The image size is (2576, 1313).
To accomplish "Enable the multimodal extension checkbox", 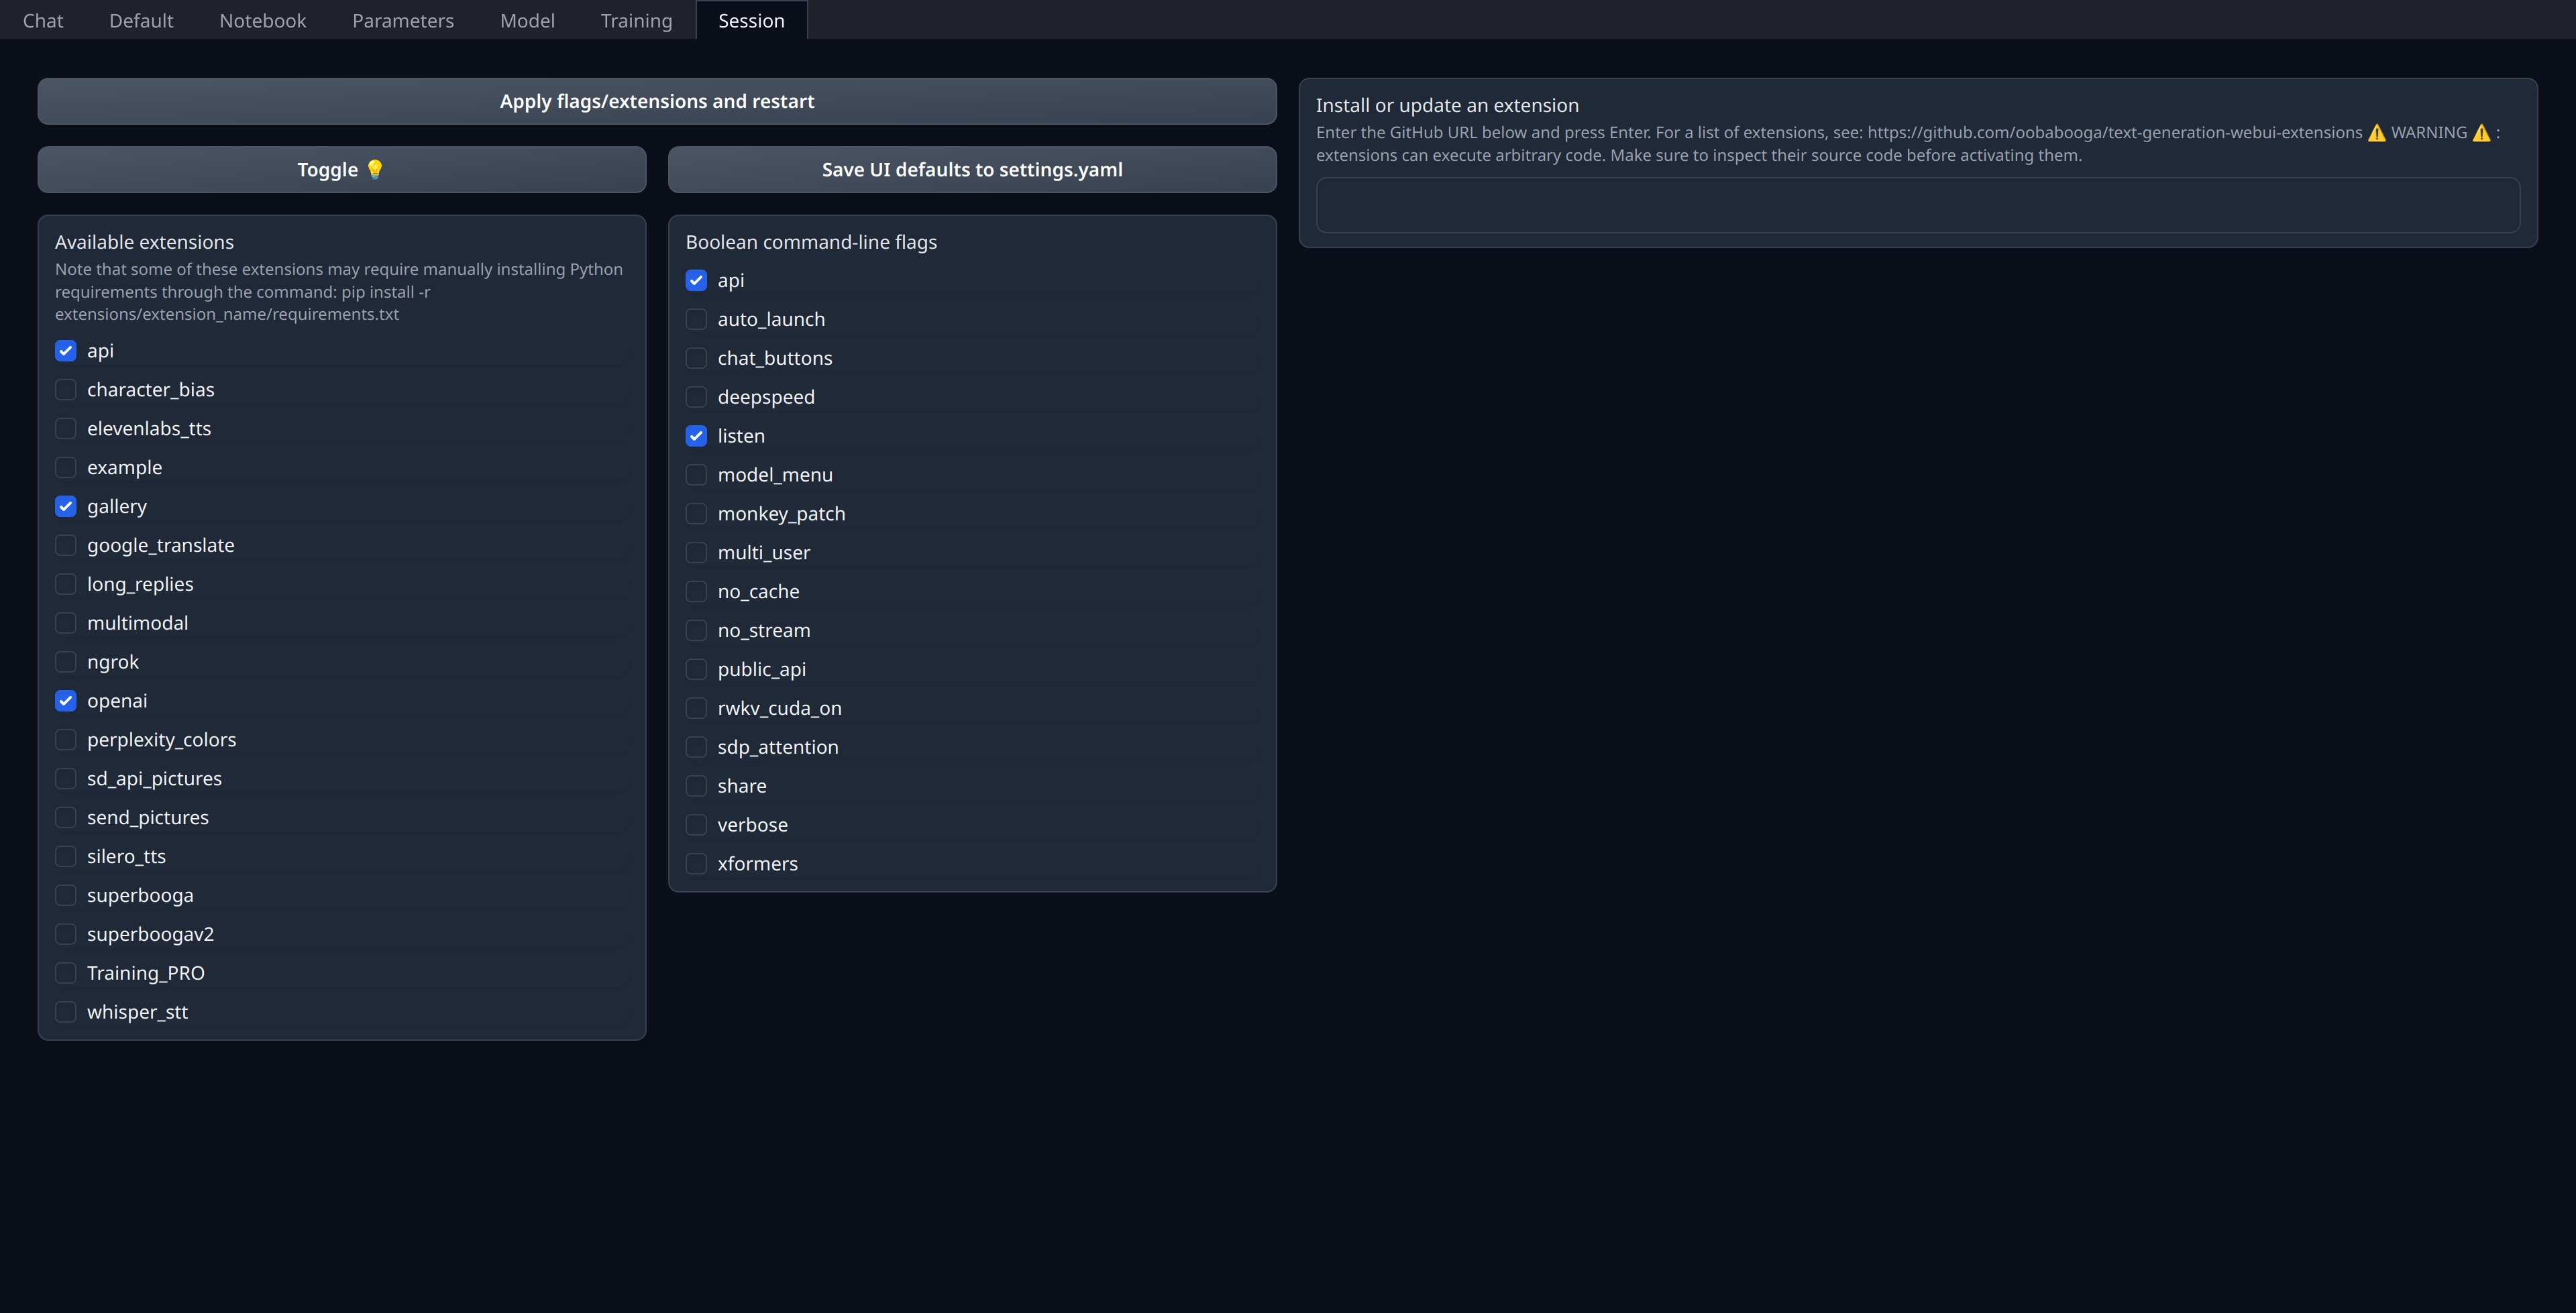I will pyautogui.click(x=64, y=623).
